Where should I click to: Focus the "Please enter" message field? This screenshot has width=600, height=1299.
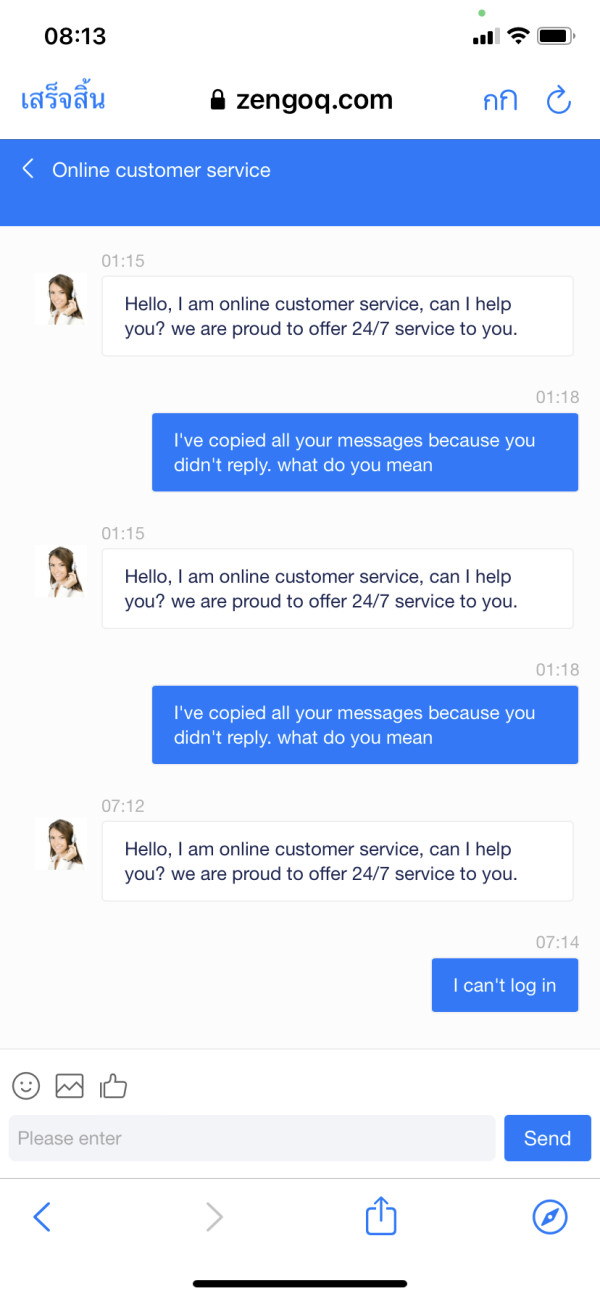click(252, 1138)
